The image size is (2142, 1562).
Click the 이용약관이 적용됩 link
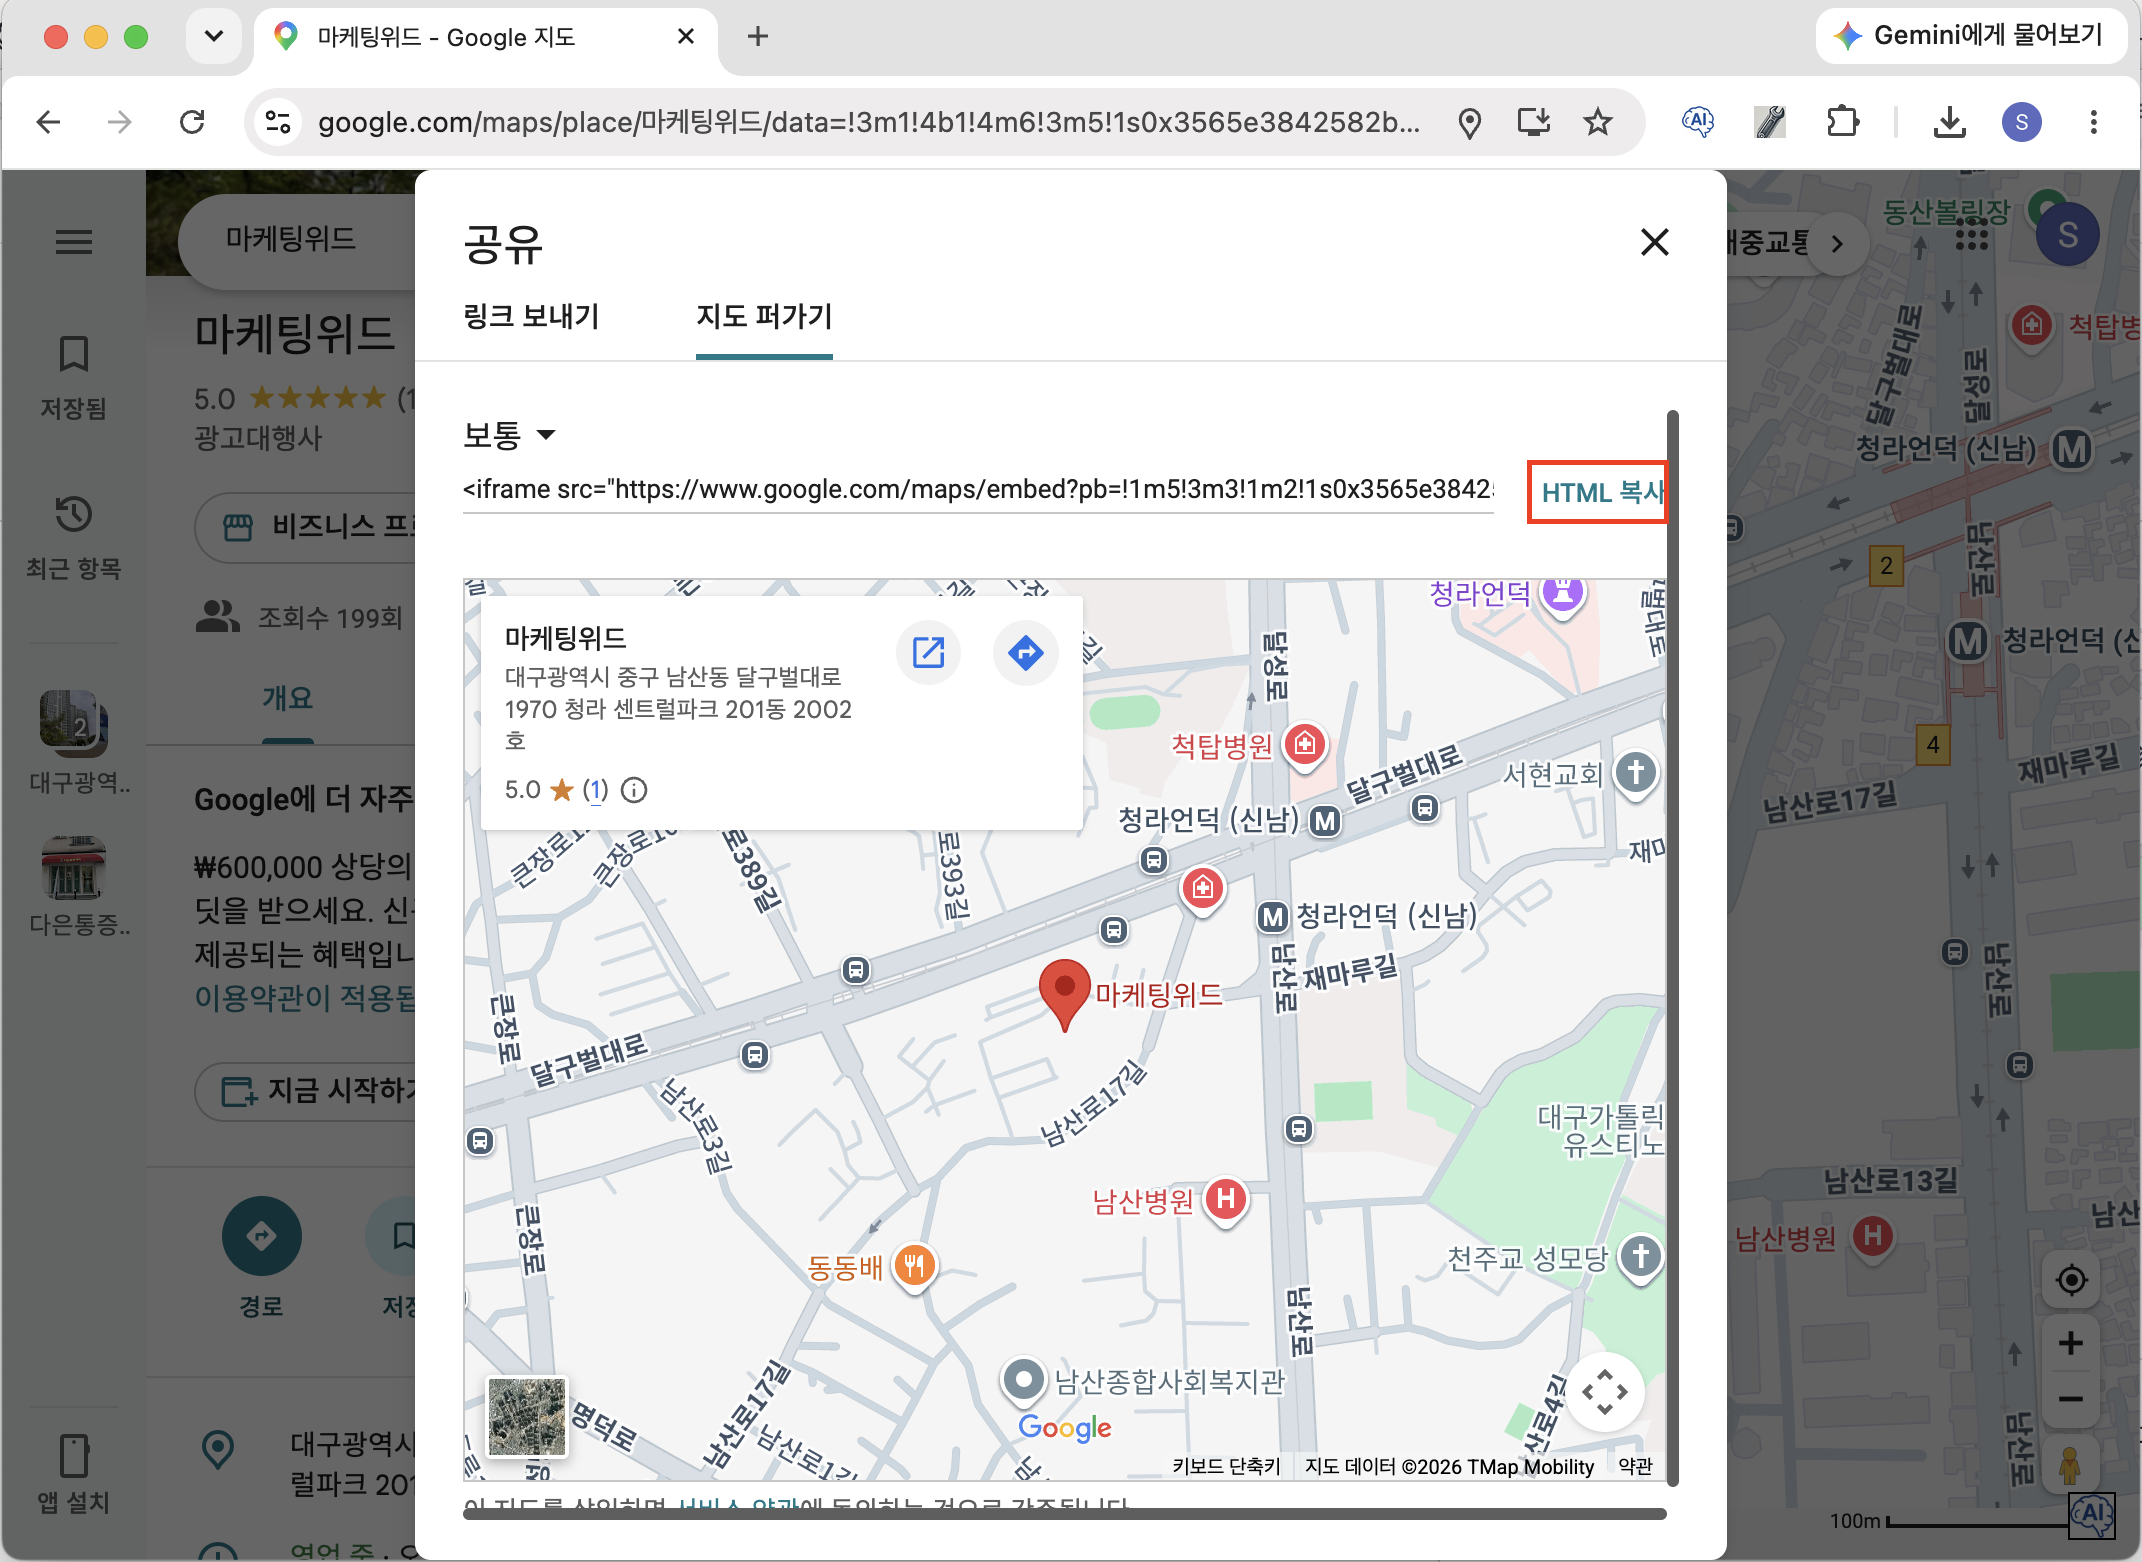pyautogui.click(x=304, y=997)
